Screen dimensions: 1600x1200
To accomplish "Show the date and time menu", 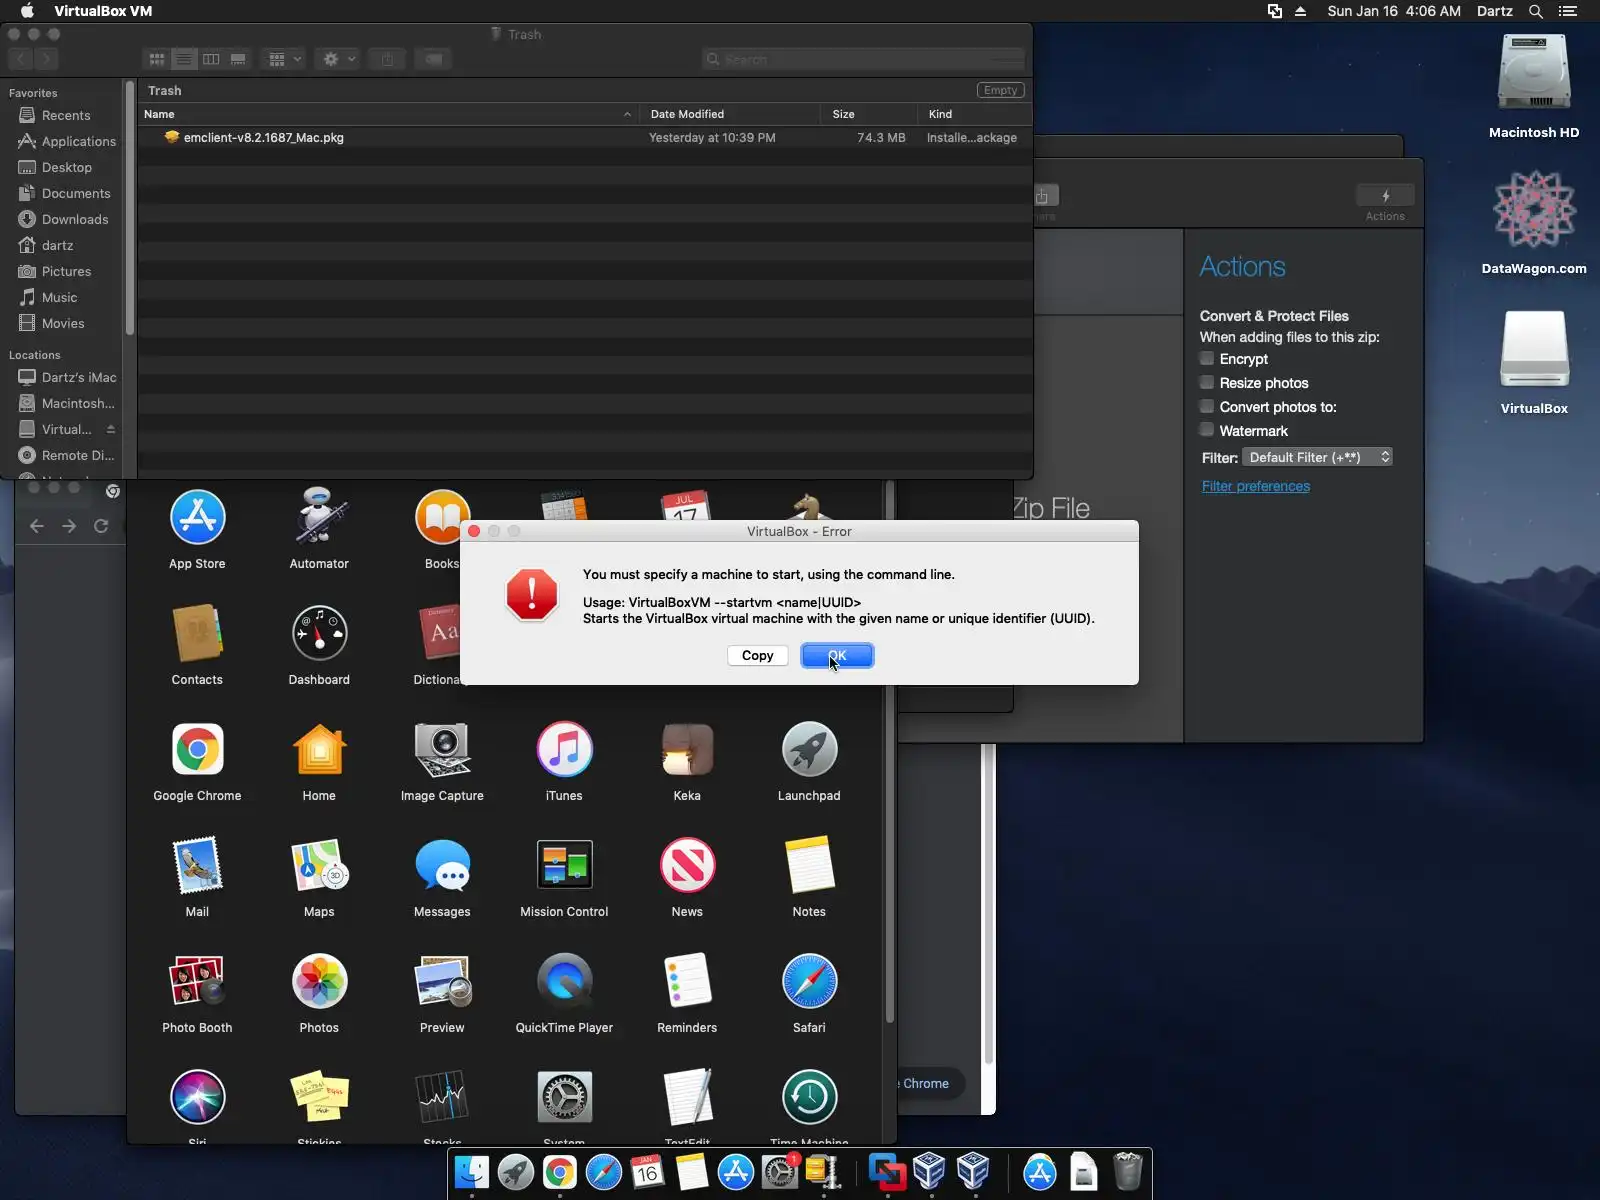I will (1393, 11).
